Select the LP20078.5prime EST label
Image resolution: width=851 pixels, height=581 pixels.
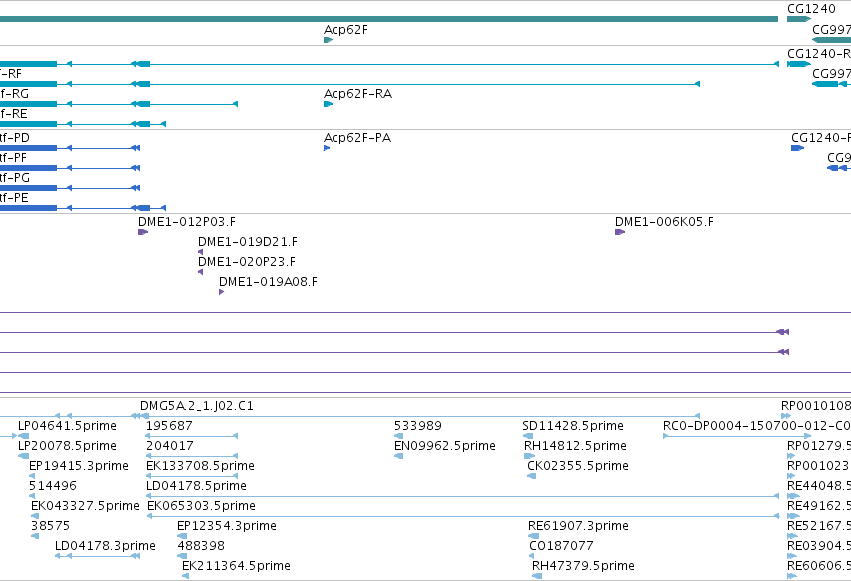pos(67,446)
